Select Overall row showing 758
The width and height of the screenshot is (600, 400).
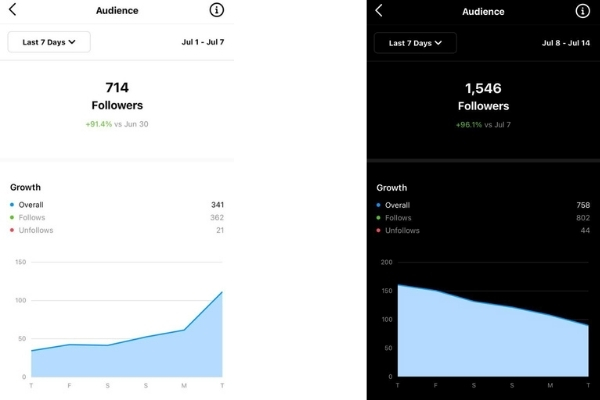[x=483, y=205]
